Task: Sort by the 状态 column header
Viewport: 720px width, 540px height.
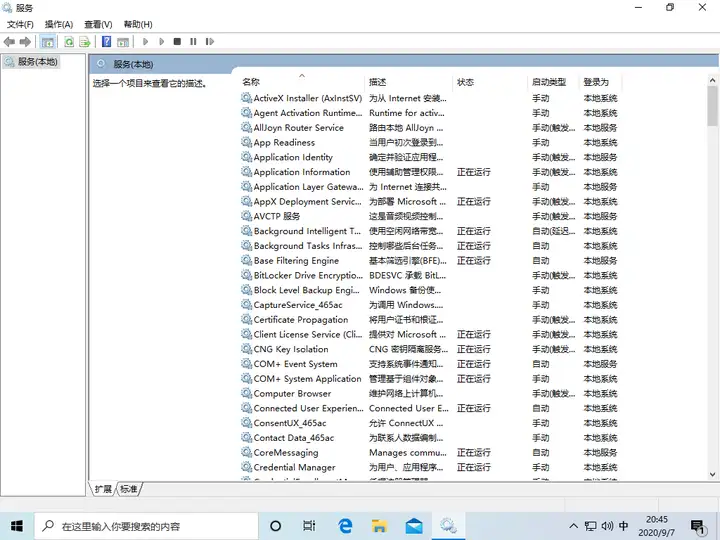Action: pos(491,82)
